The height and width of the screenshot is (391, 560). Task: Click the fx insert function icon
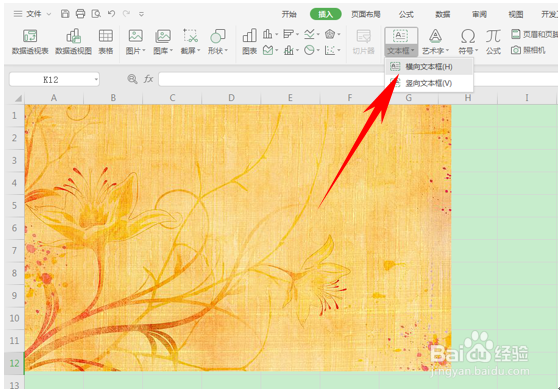[148, 79]
